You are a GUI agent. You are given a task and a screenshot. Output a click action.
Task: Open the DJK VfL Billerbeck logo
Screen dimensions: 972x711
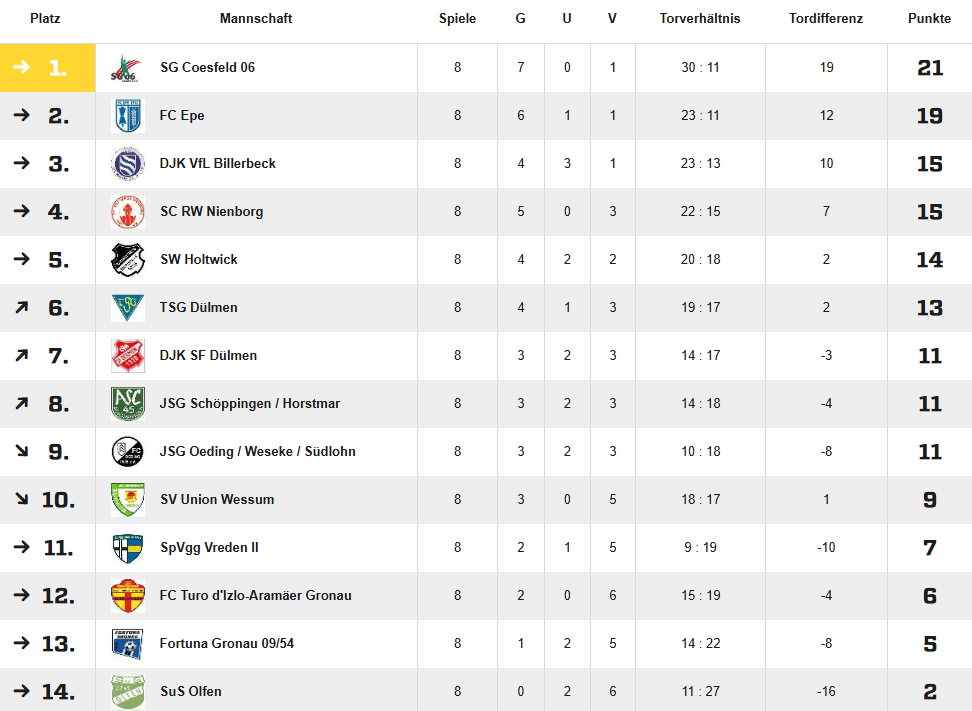[x=128, y=164]
